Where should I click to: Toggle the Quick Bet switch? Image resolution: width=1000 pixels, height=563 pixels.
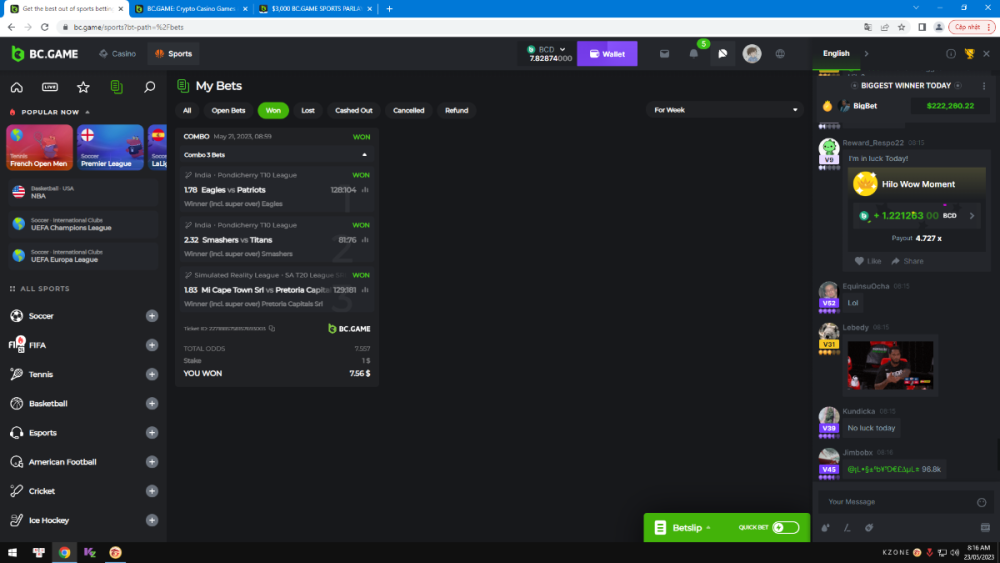pos(785,527)
